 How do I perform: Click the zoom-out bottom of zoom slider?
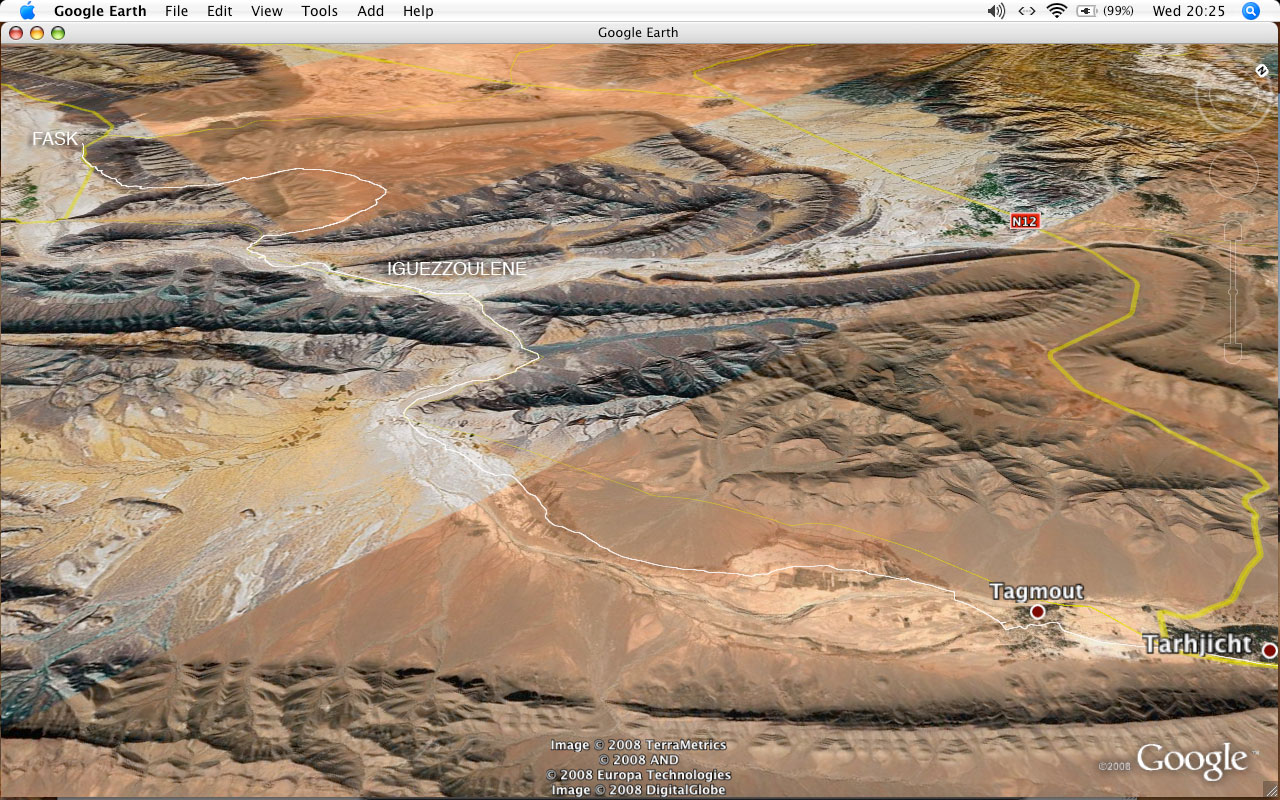point(1232,352)
